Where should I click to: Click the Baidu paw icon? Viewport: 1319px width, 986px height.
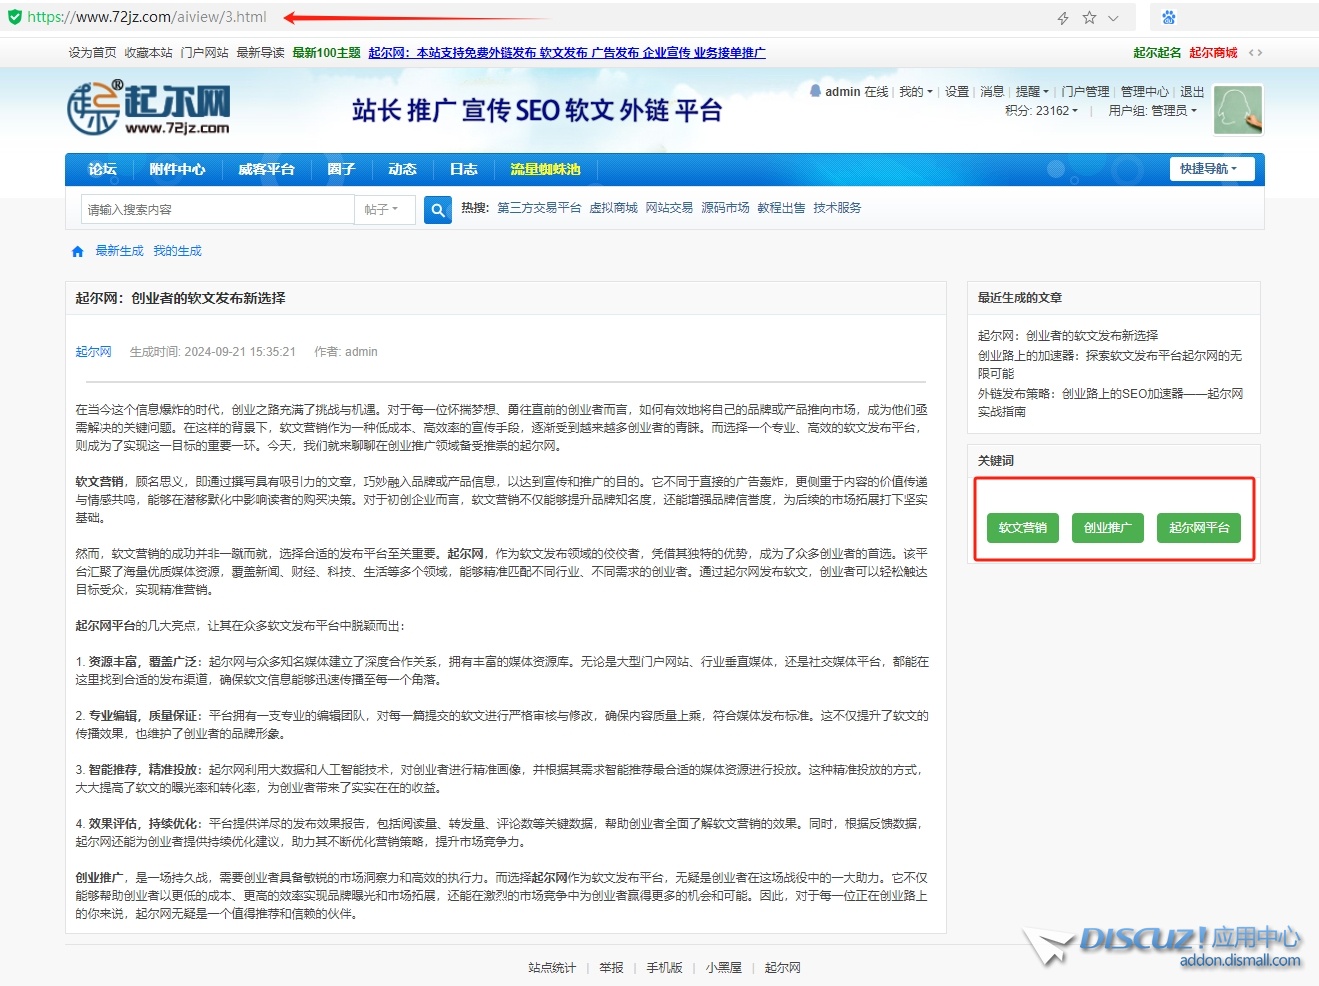pos(1168,18)
